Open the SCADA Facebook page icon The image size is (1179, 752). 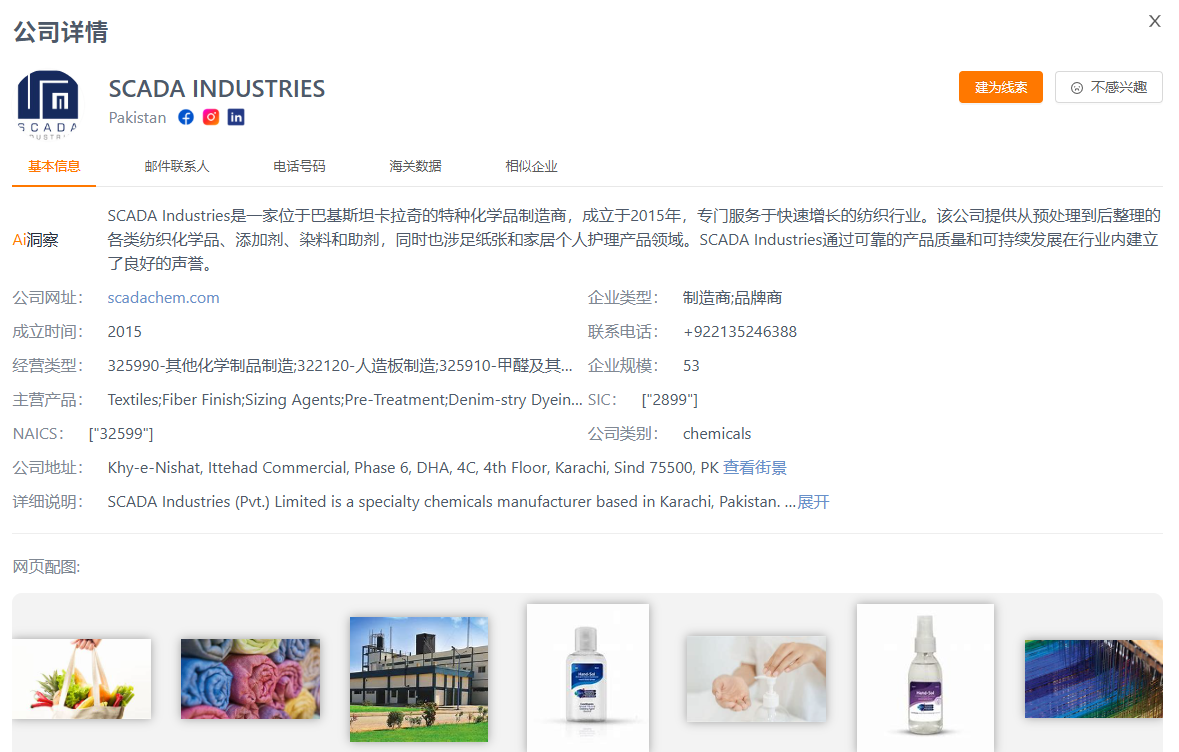coord(186,117)
